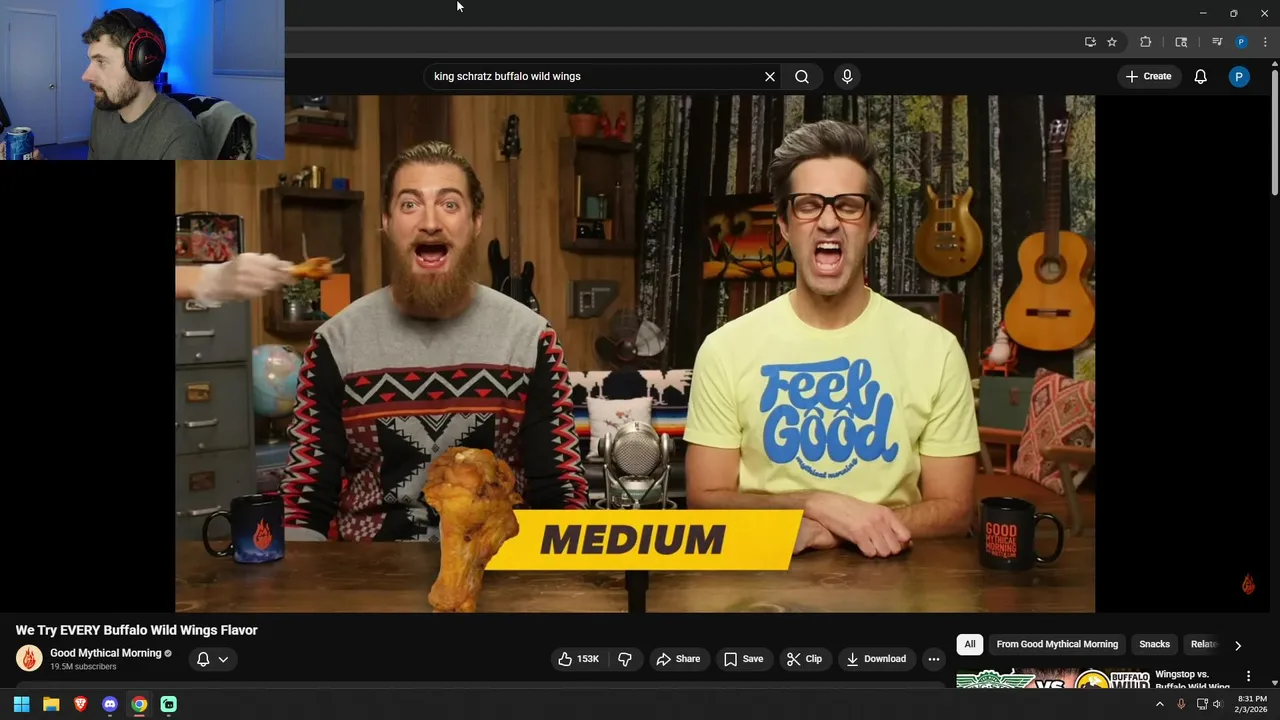Dislike the video with thumbs down
Screen dimensions: 1280x720
click(625, 659)
